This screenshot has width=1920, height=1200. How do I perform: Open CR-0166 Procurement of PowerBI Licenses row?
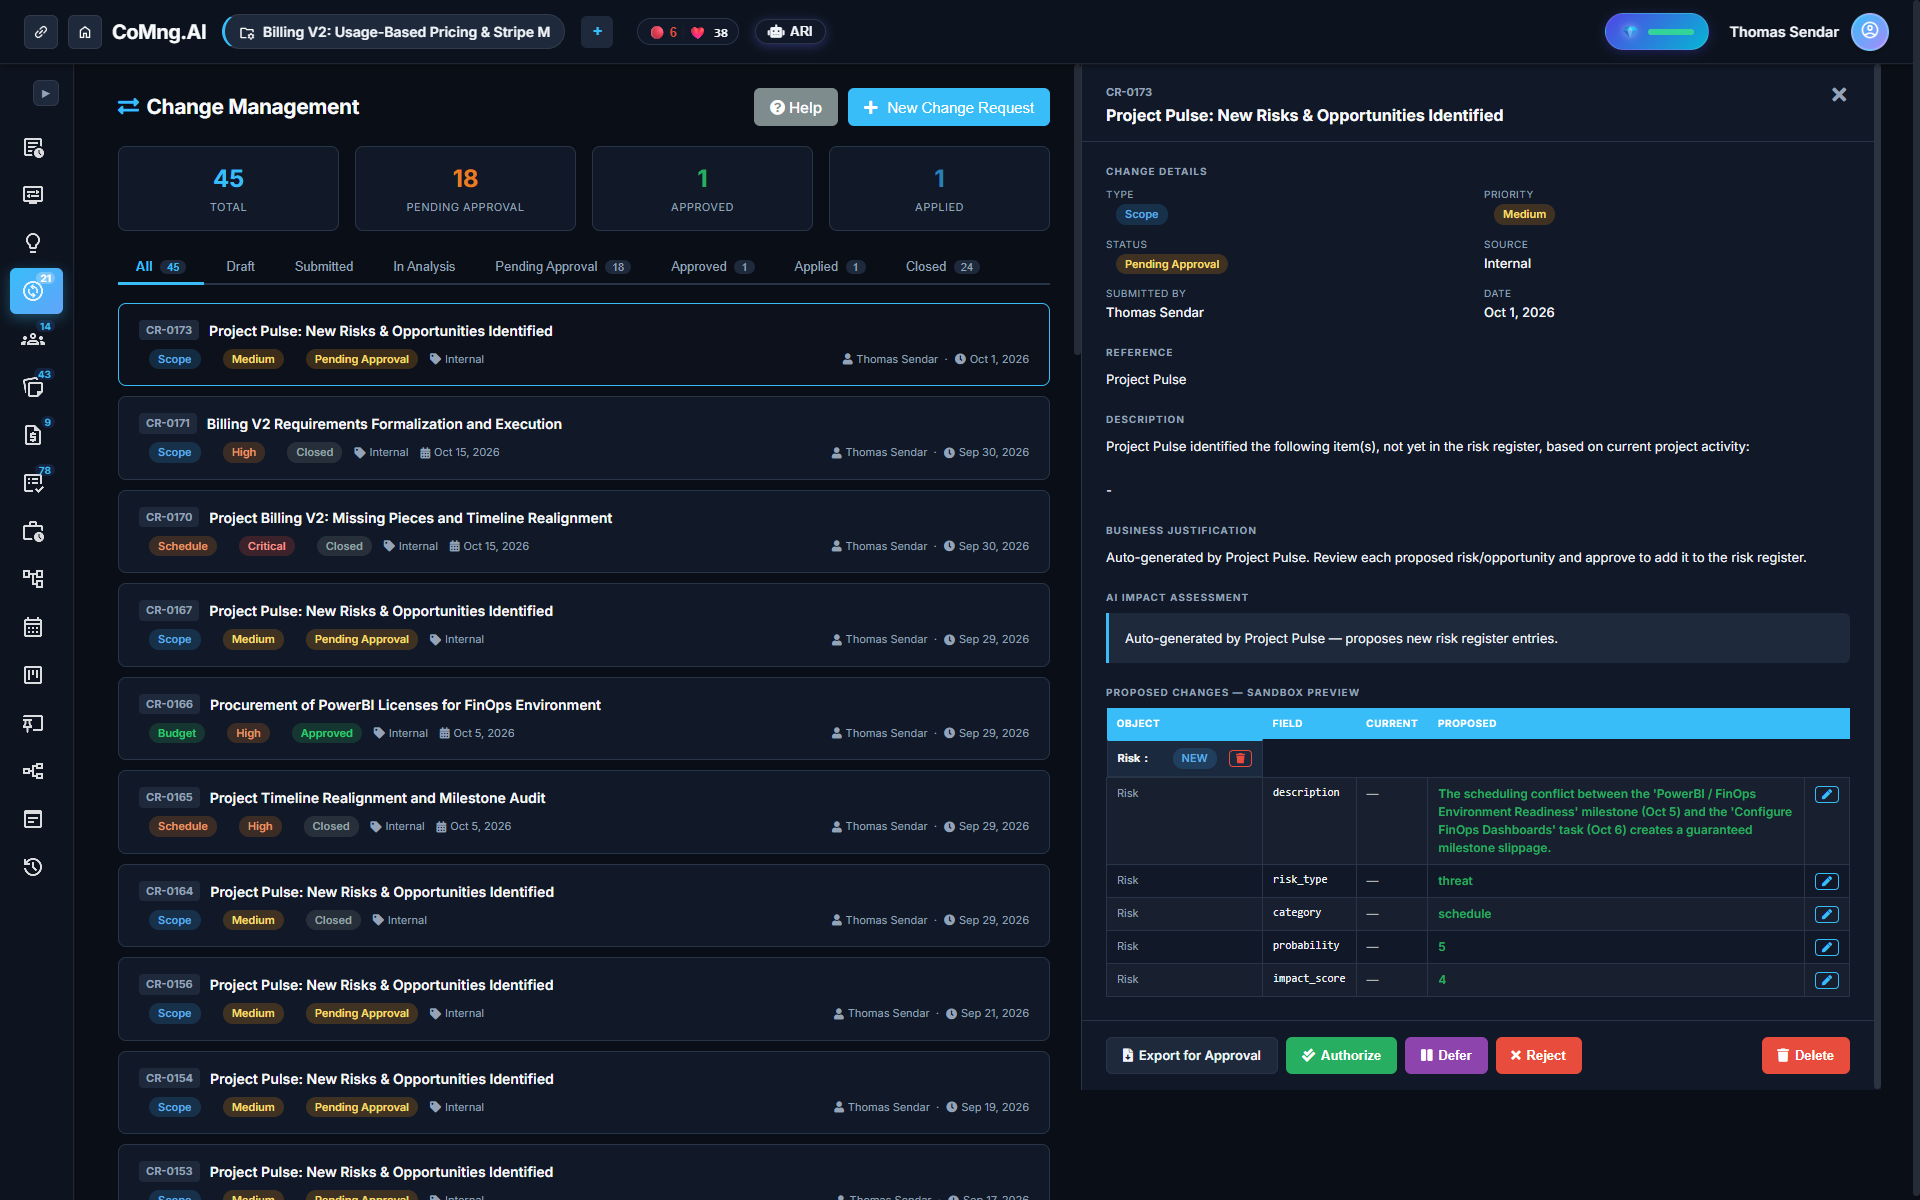pos(584,718)
